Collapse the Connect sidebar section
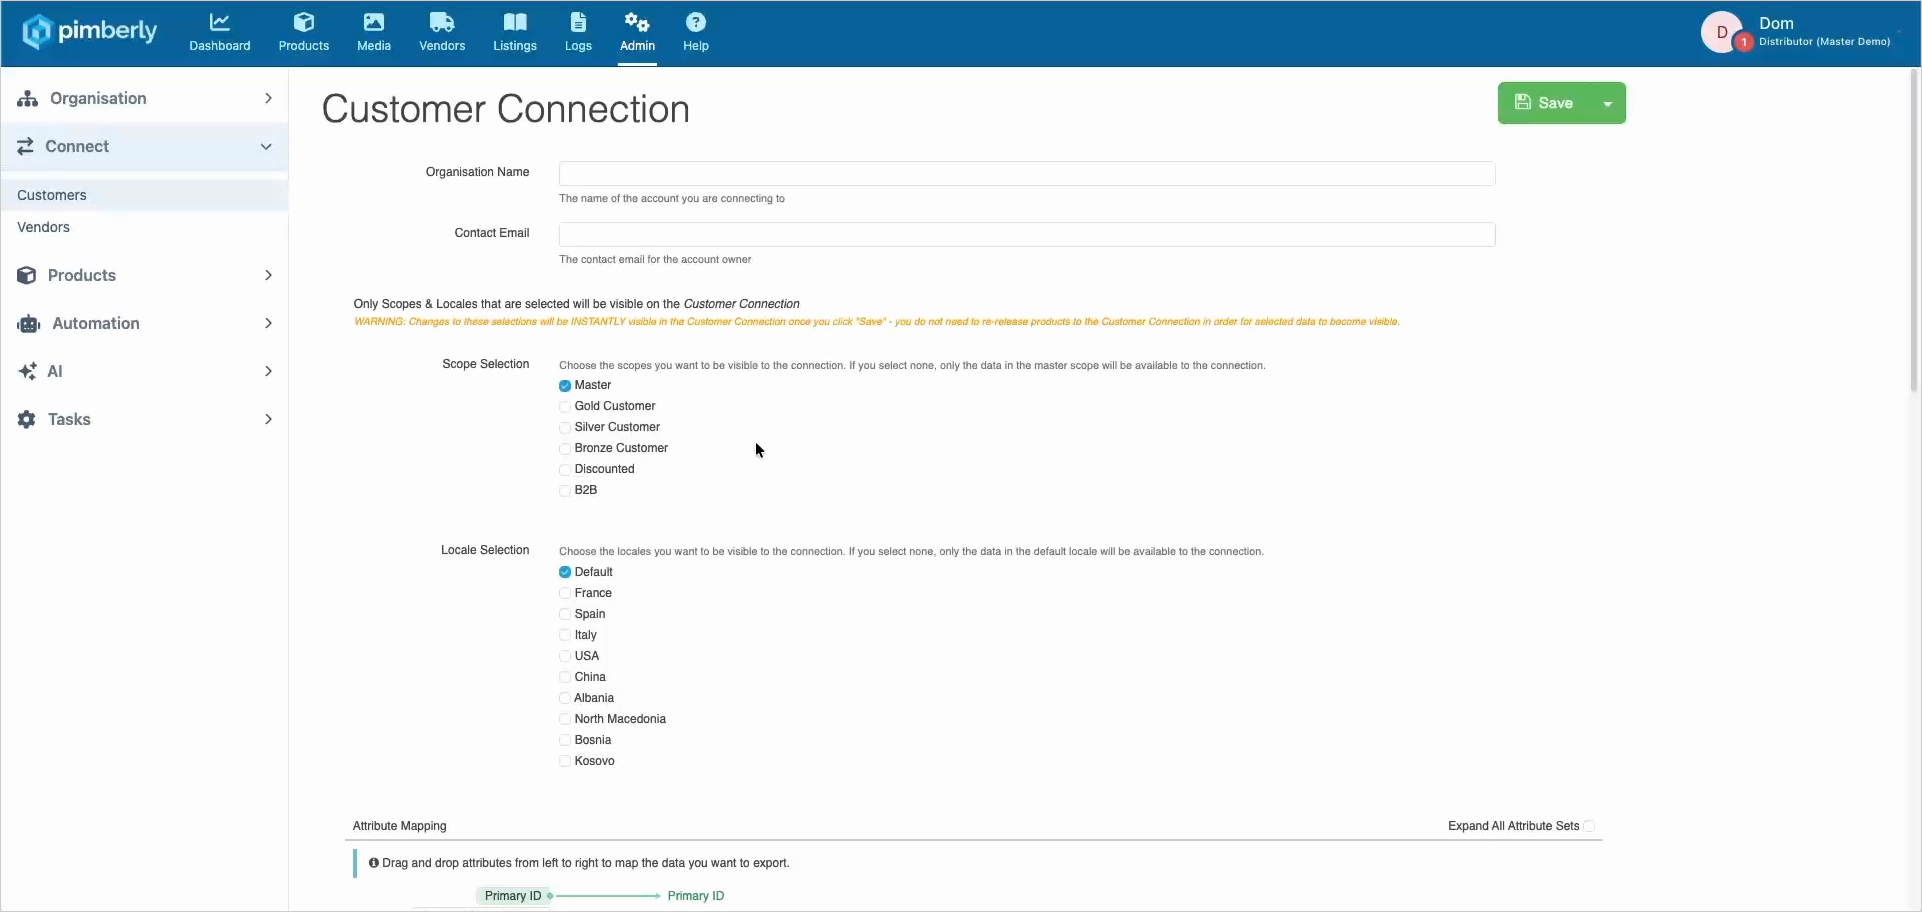The image size is (1922, 912). point(145,147)
